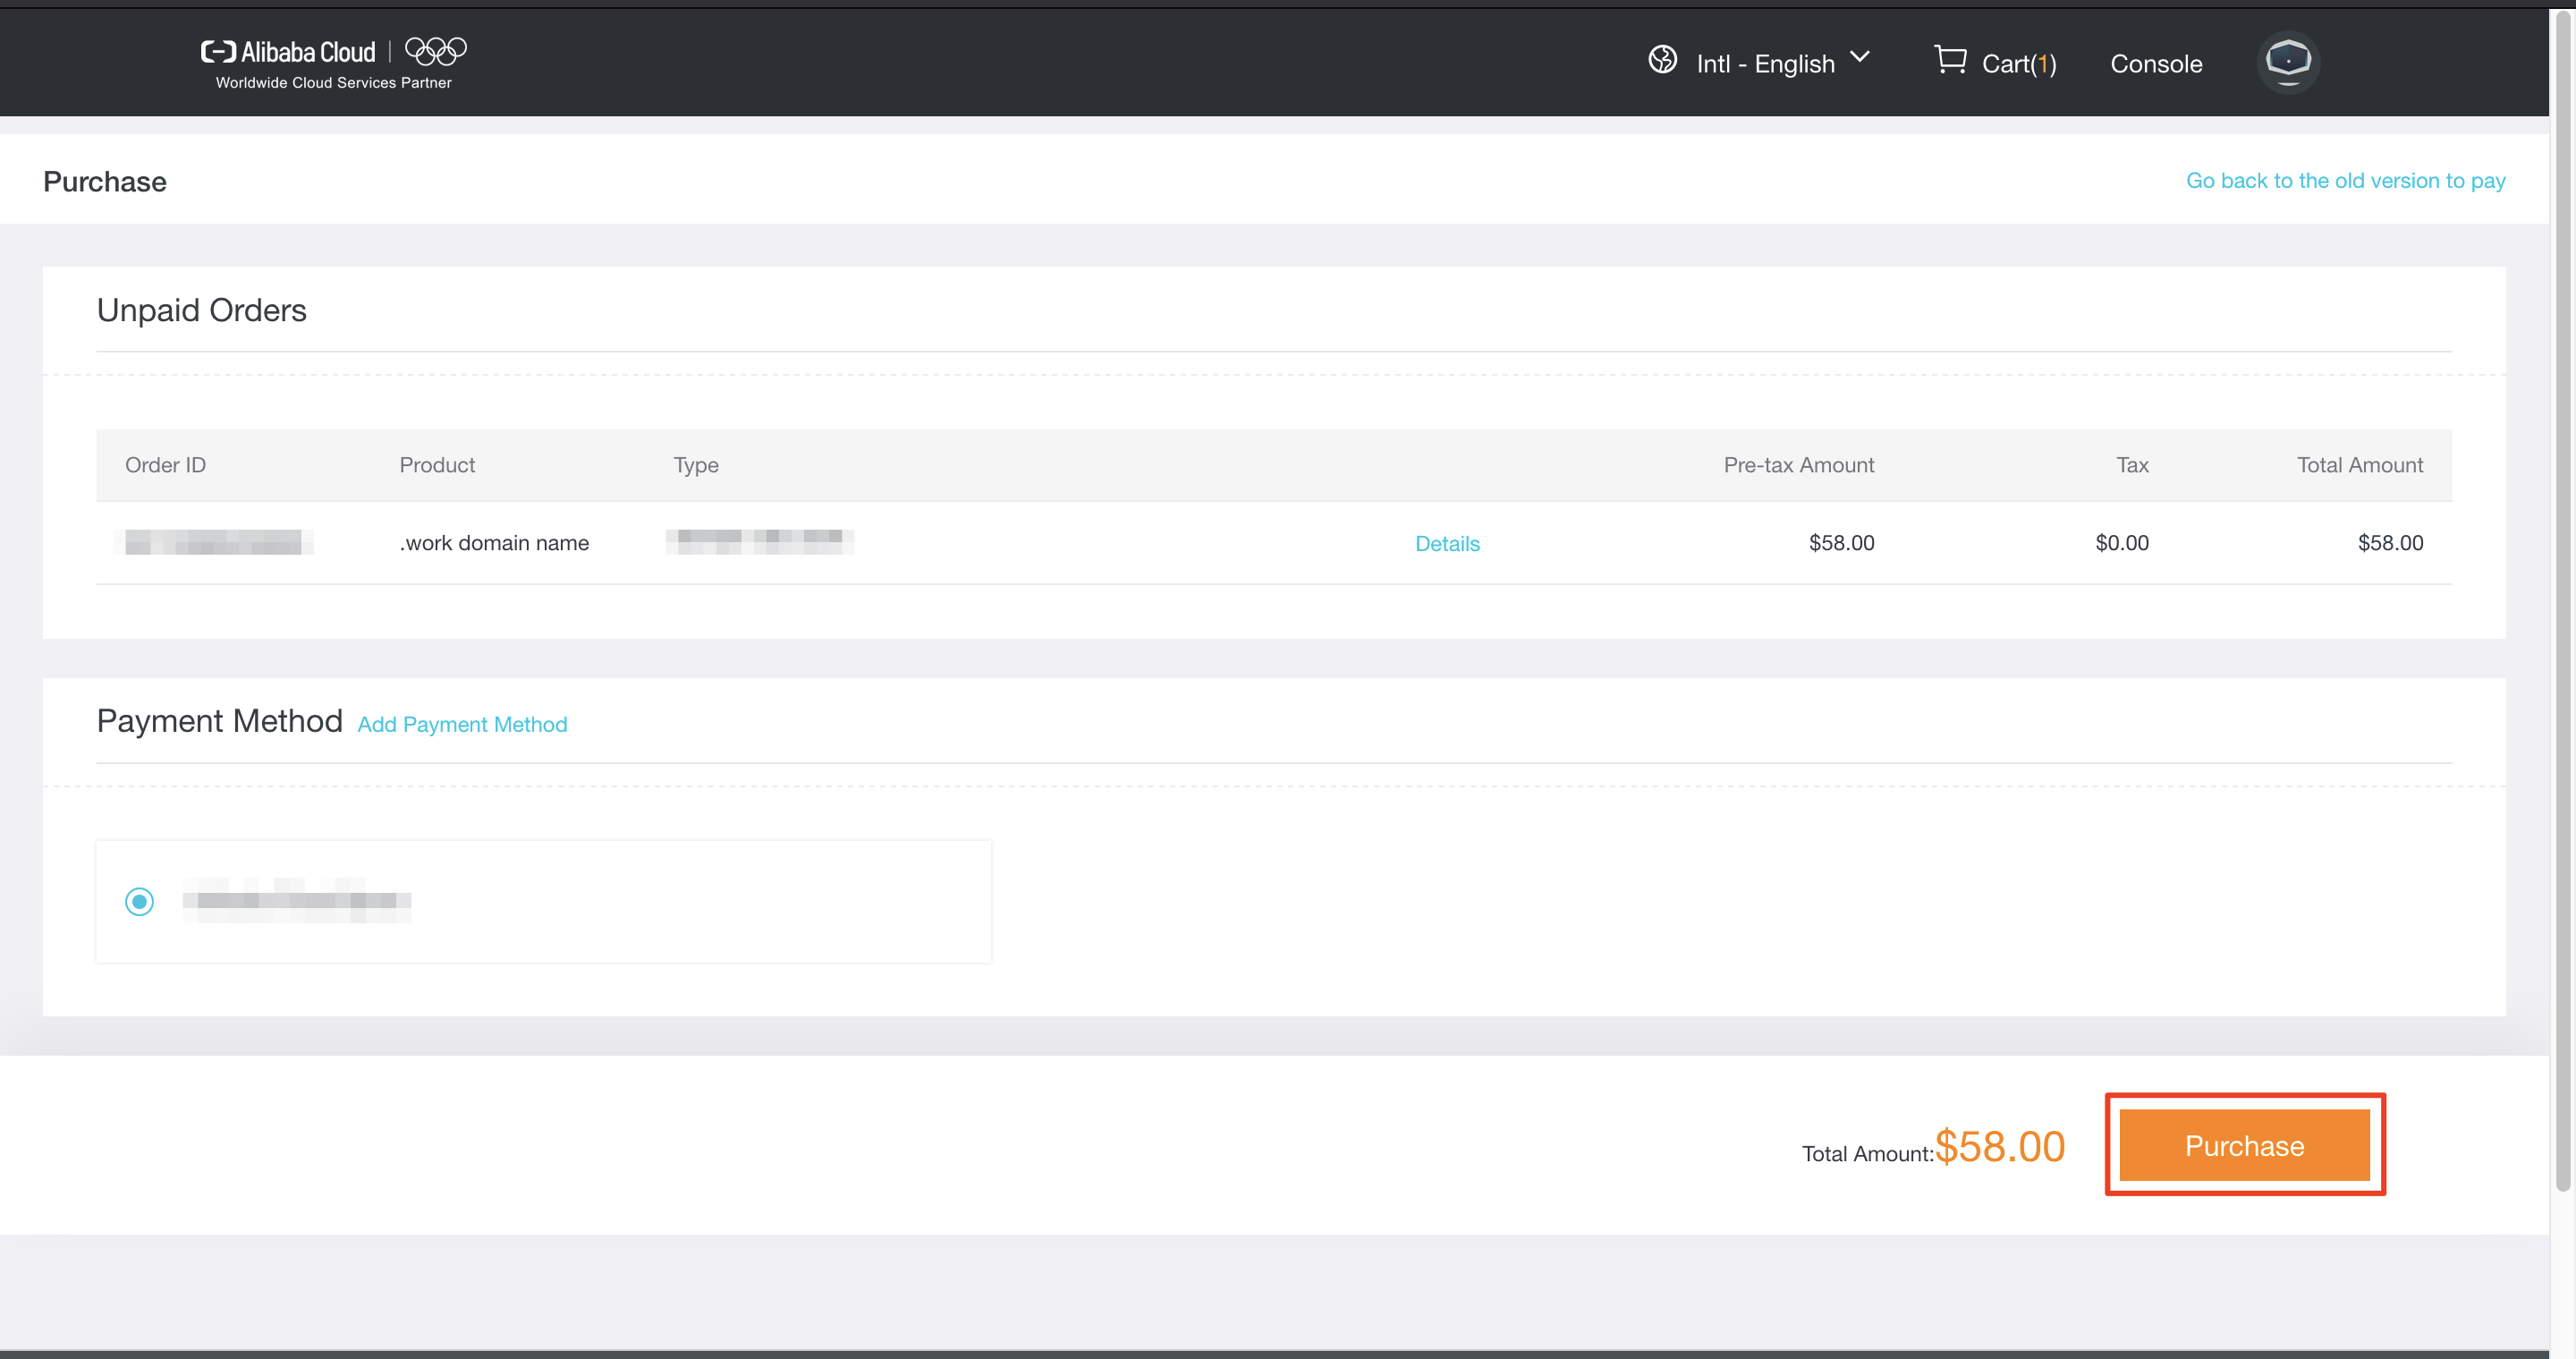Click the Alibaba Cloud logo
This screenshot has height=1359, width=2576.
[288, 52]
